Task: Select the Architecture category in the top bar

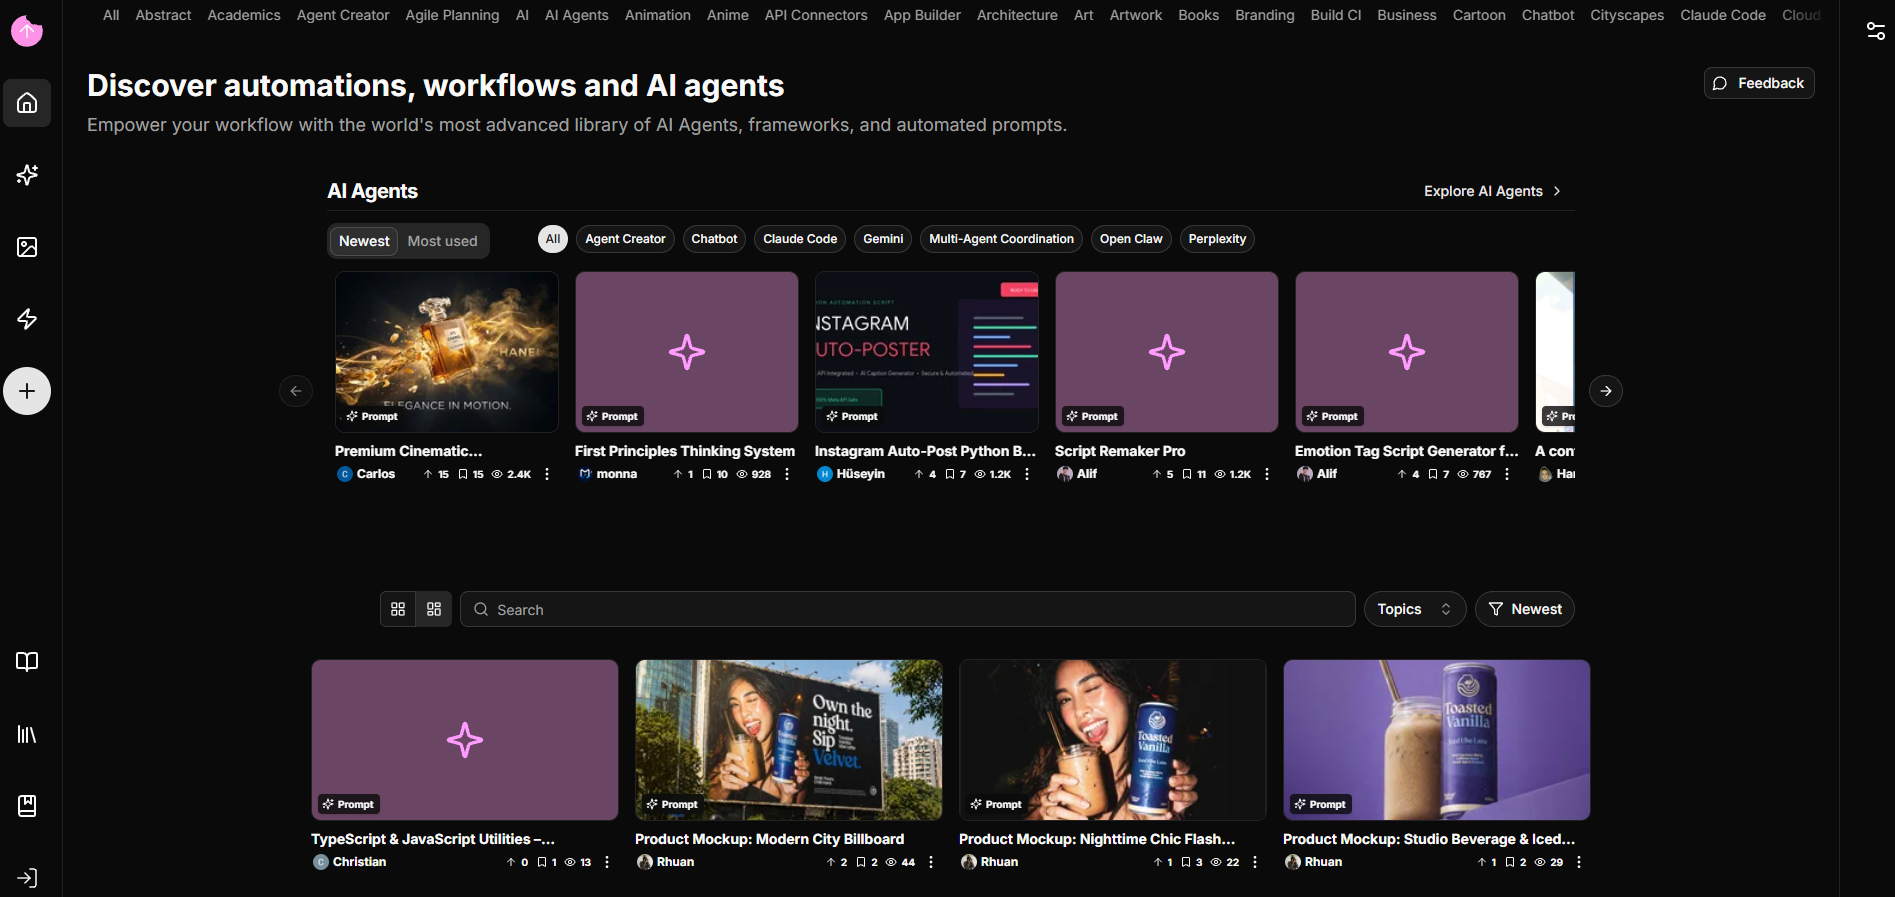Action: [1017, 15]
